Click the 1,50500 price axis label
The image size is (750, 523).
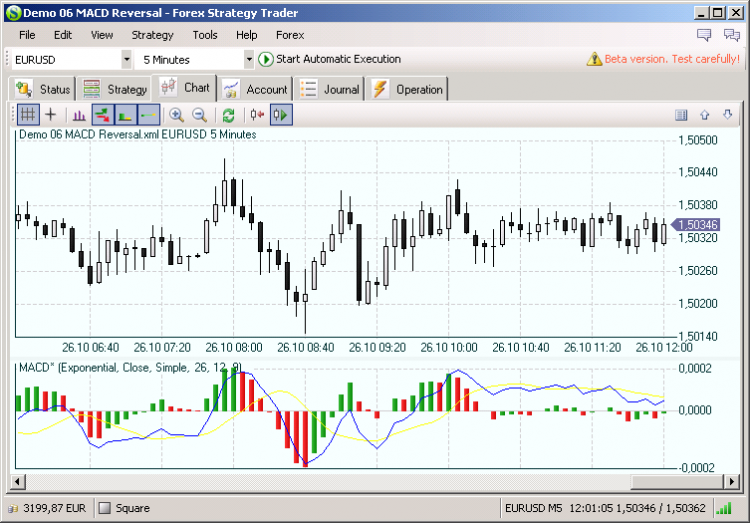click(698, 140)
